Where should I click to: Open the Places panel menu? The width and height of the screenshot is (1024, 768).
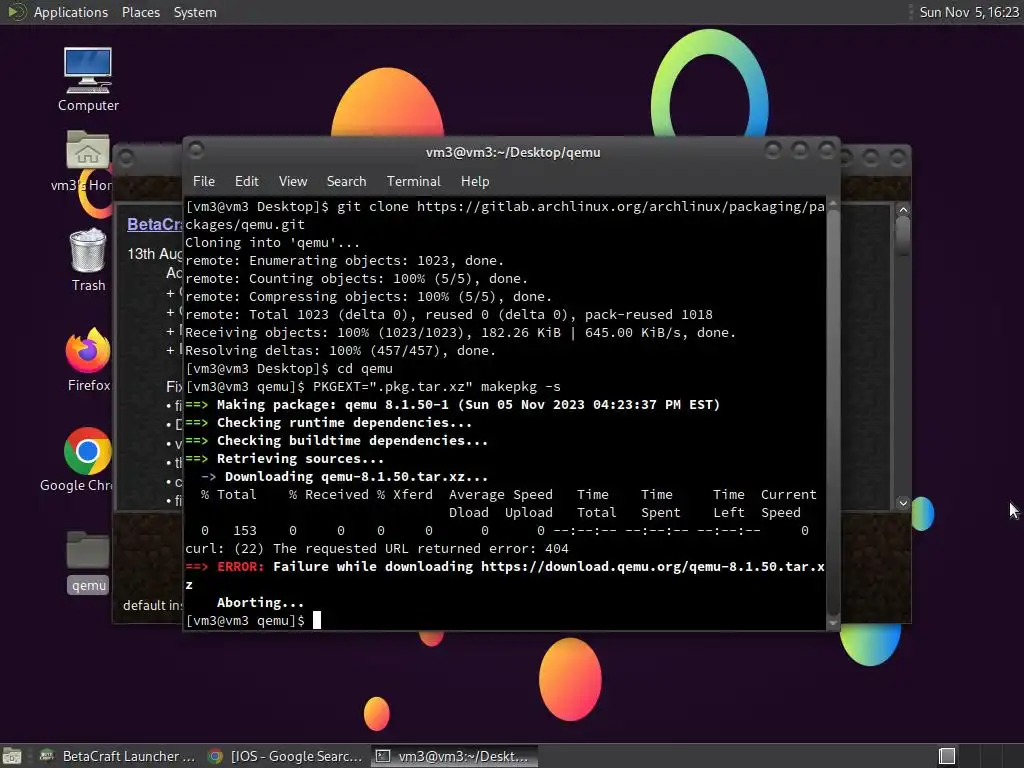pyautogui.click(x=141, y=12)
